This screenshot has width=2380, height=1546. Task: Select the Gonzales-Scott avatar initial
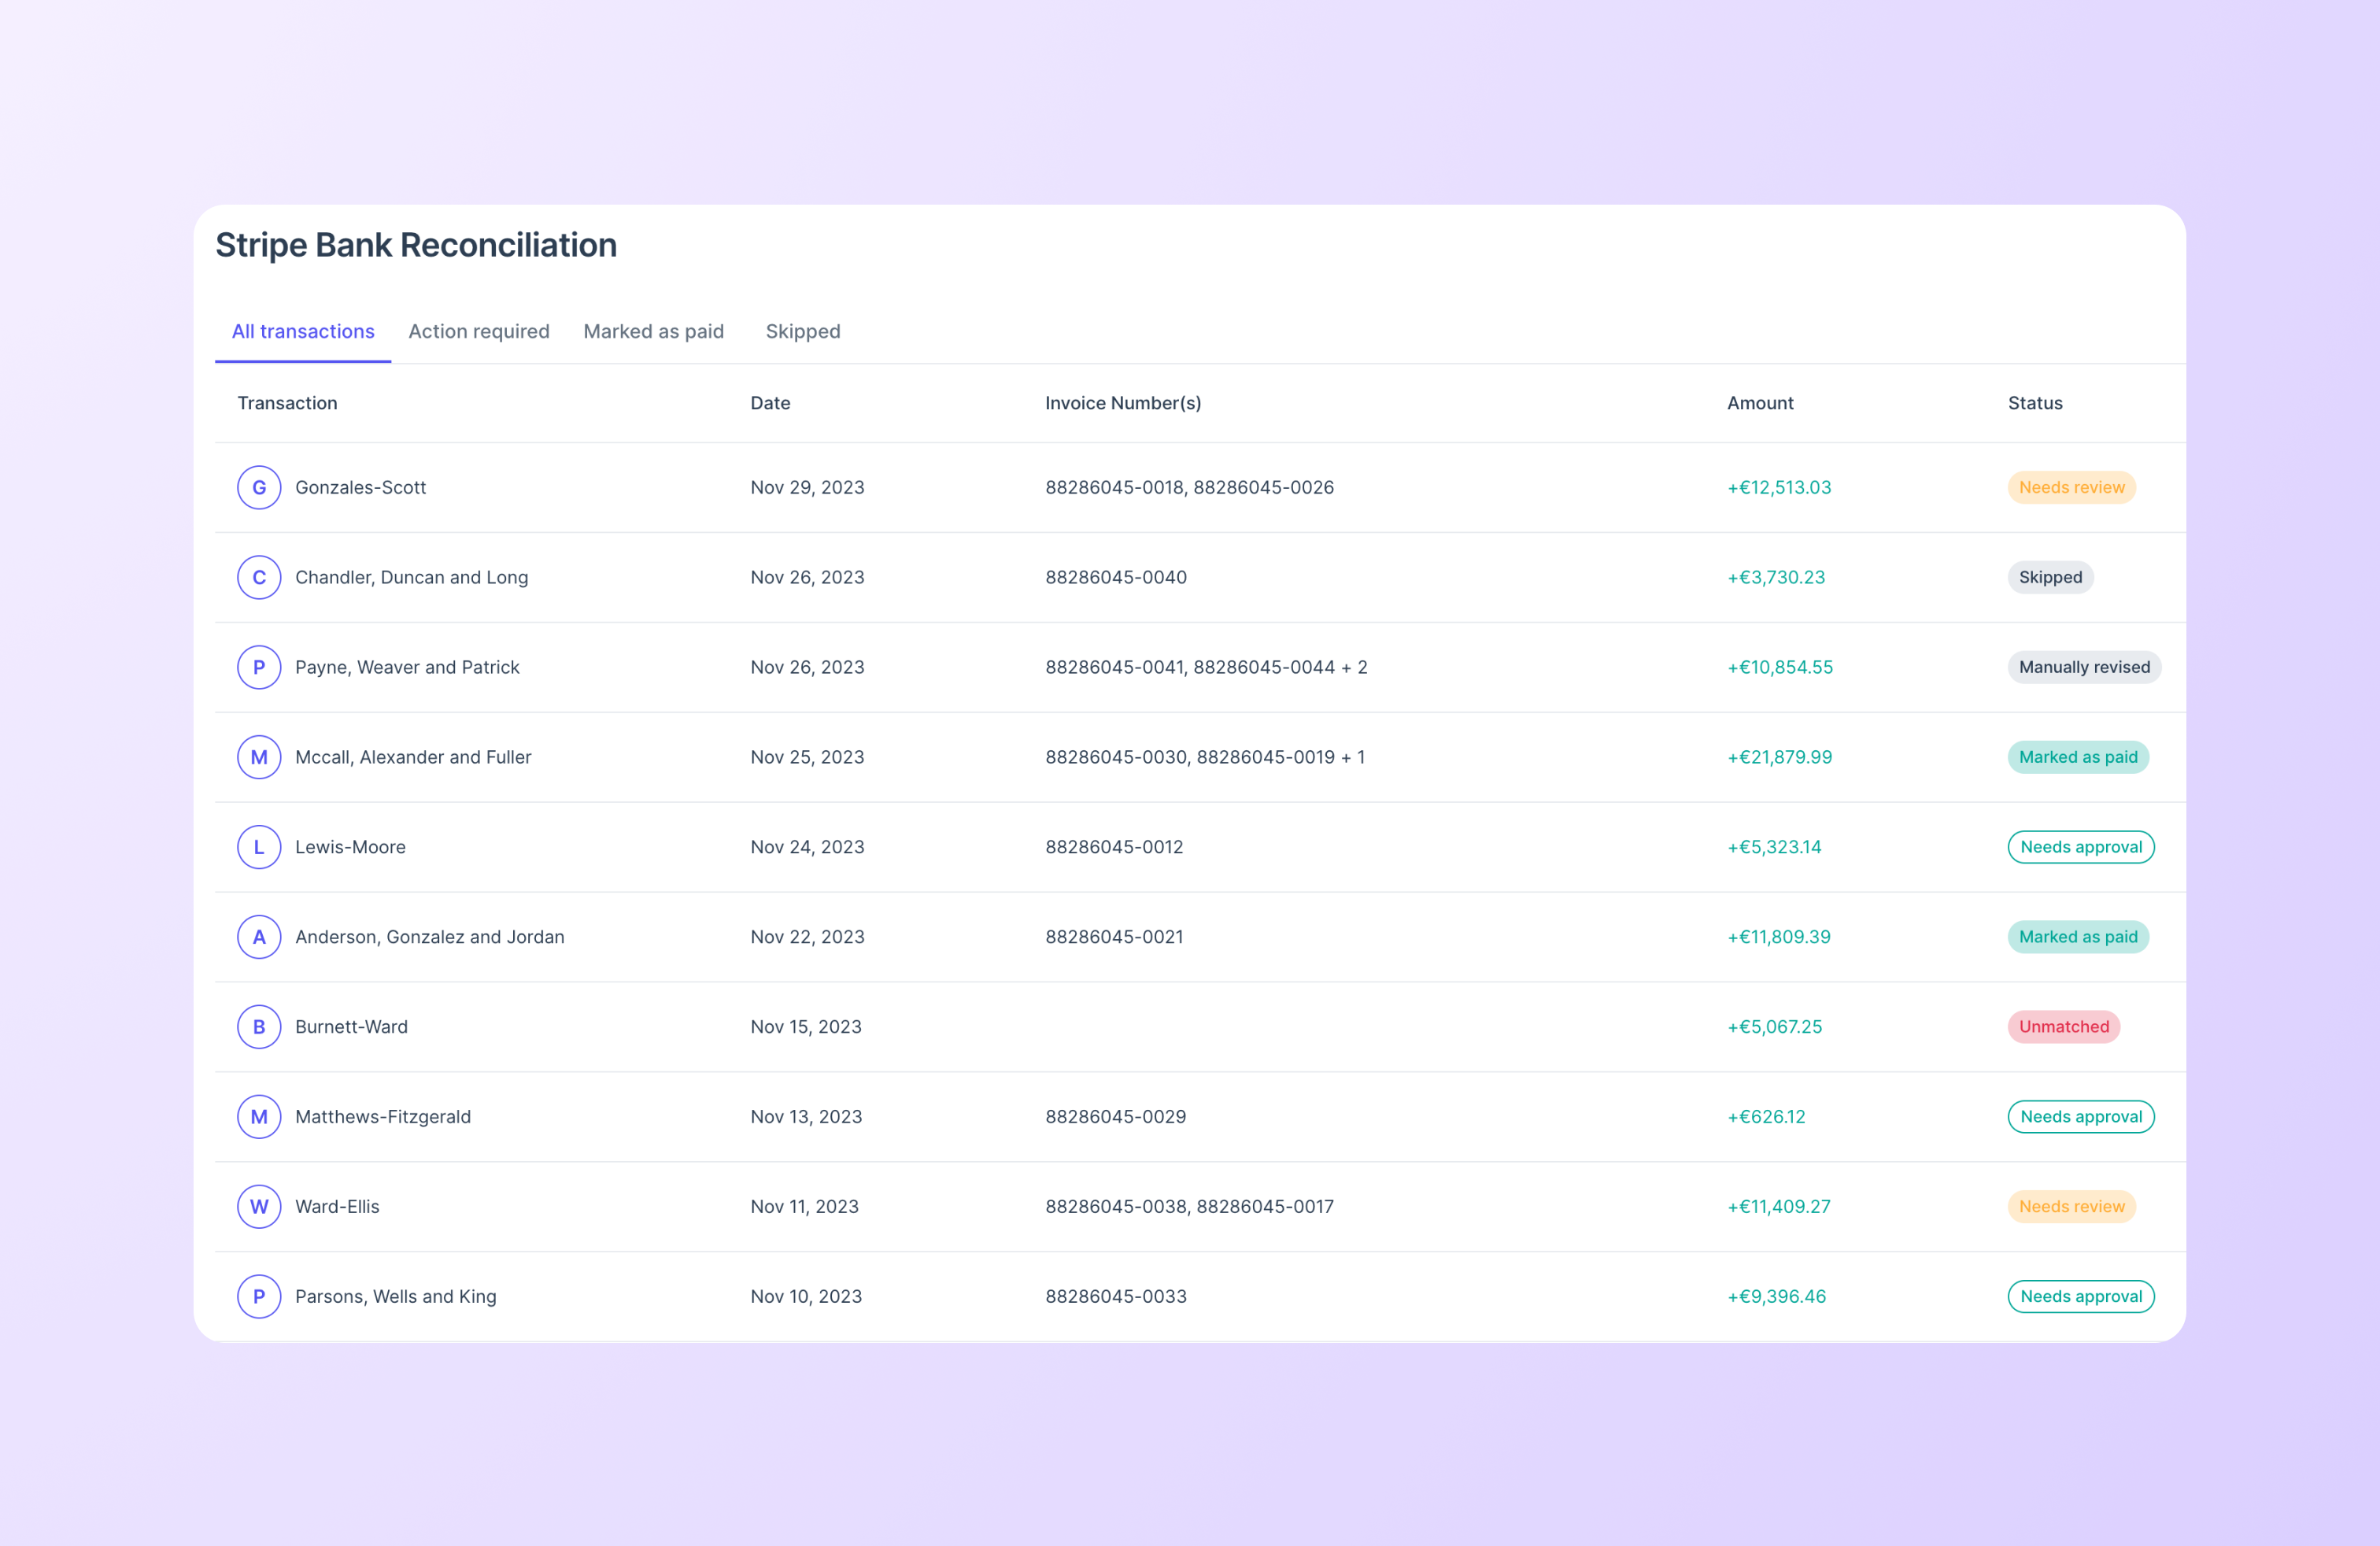(x=259, y=487)
